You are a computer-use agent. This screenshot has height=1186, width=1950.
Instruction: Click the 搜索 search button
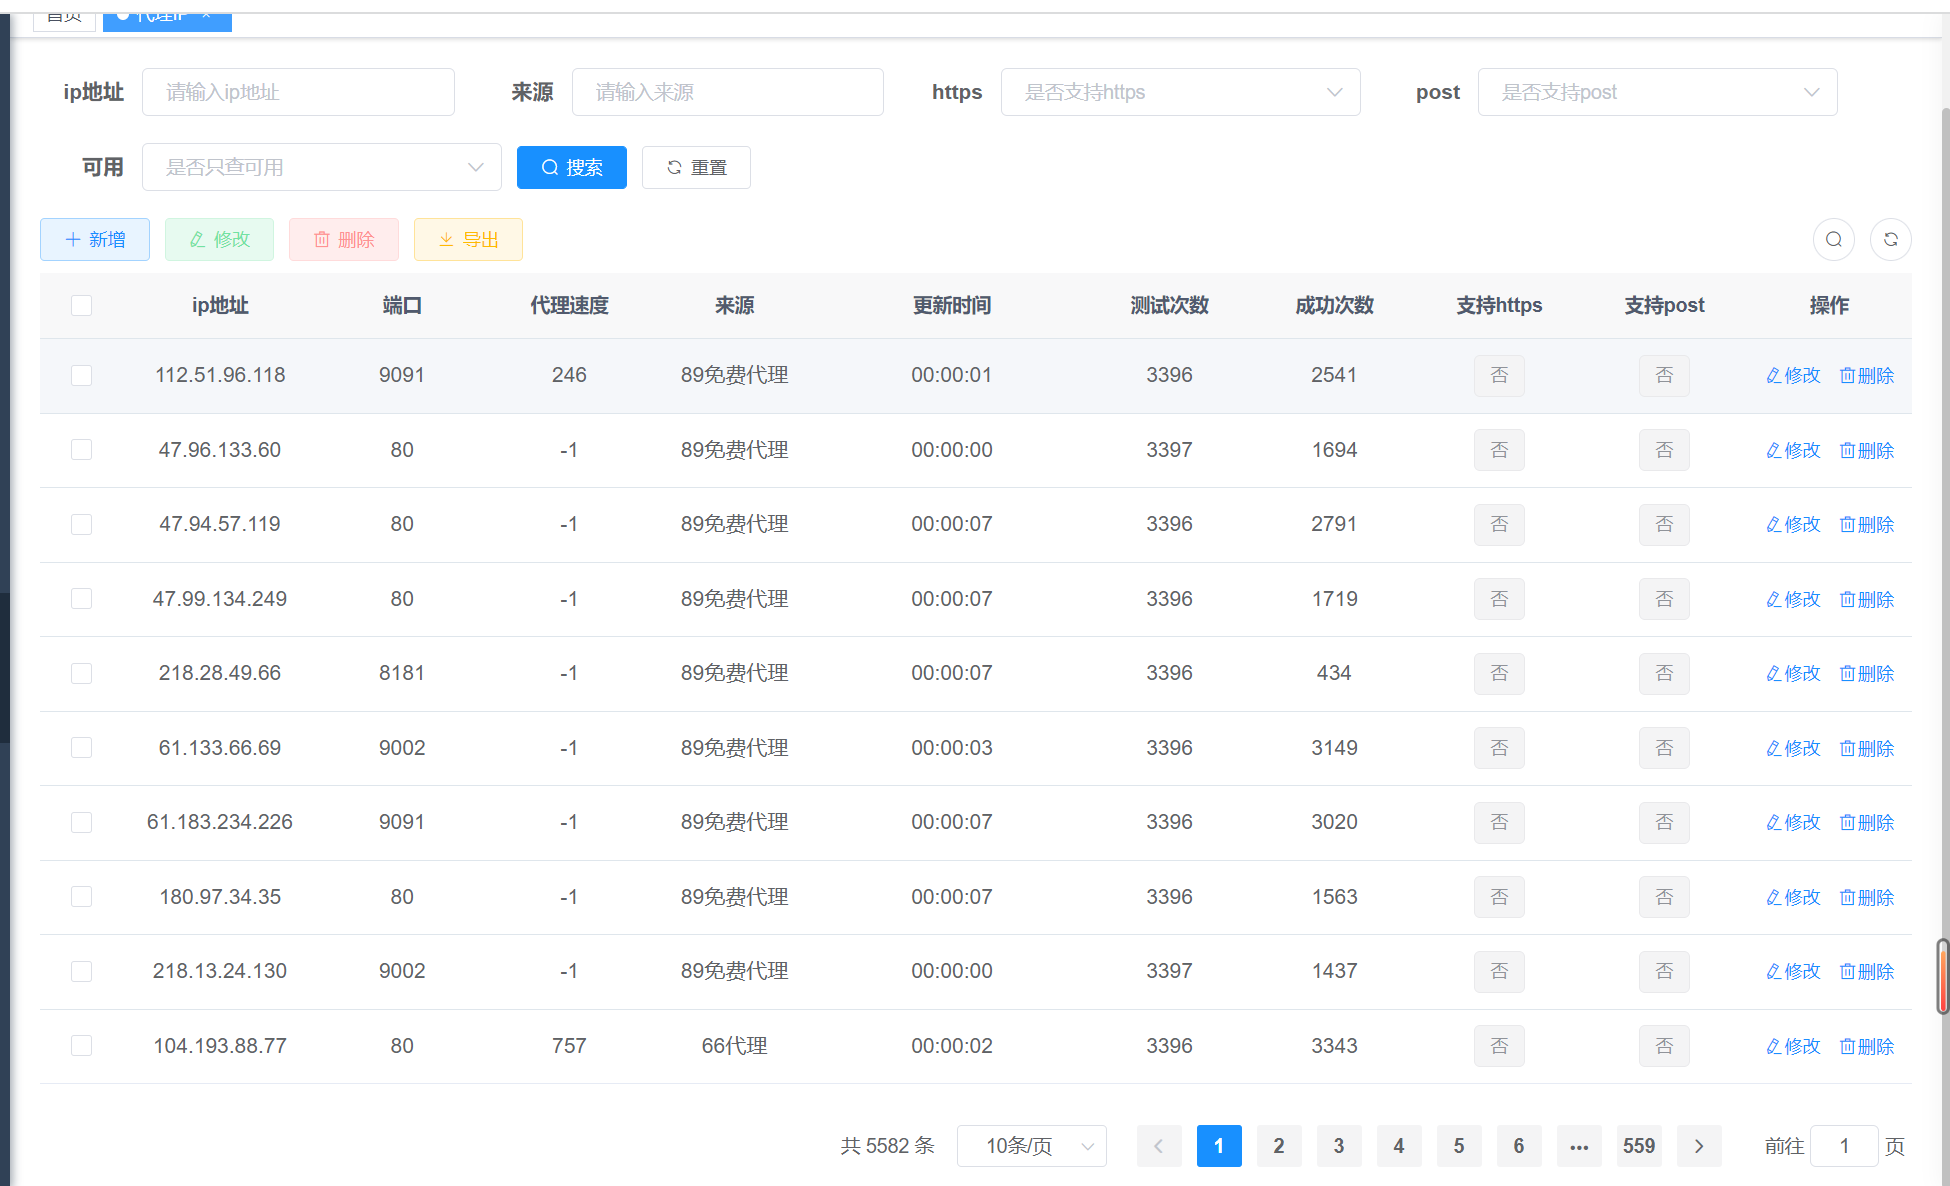coord(571,167)
